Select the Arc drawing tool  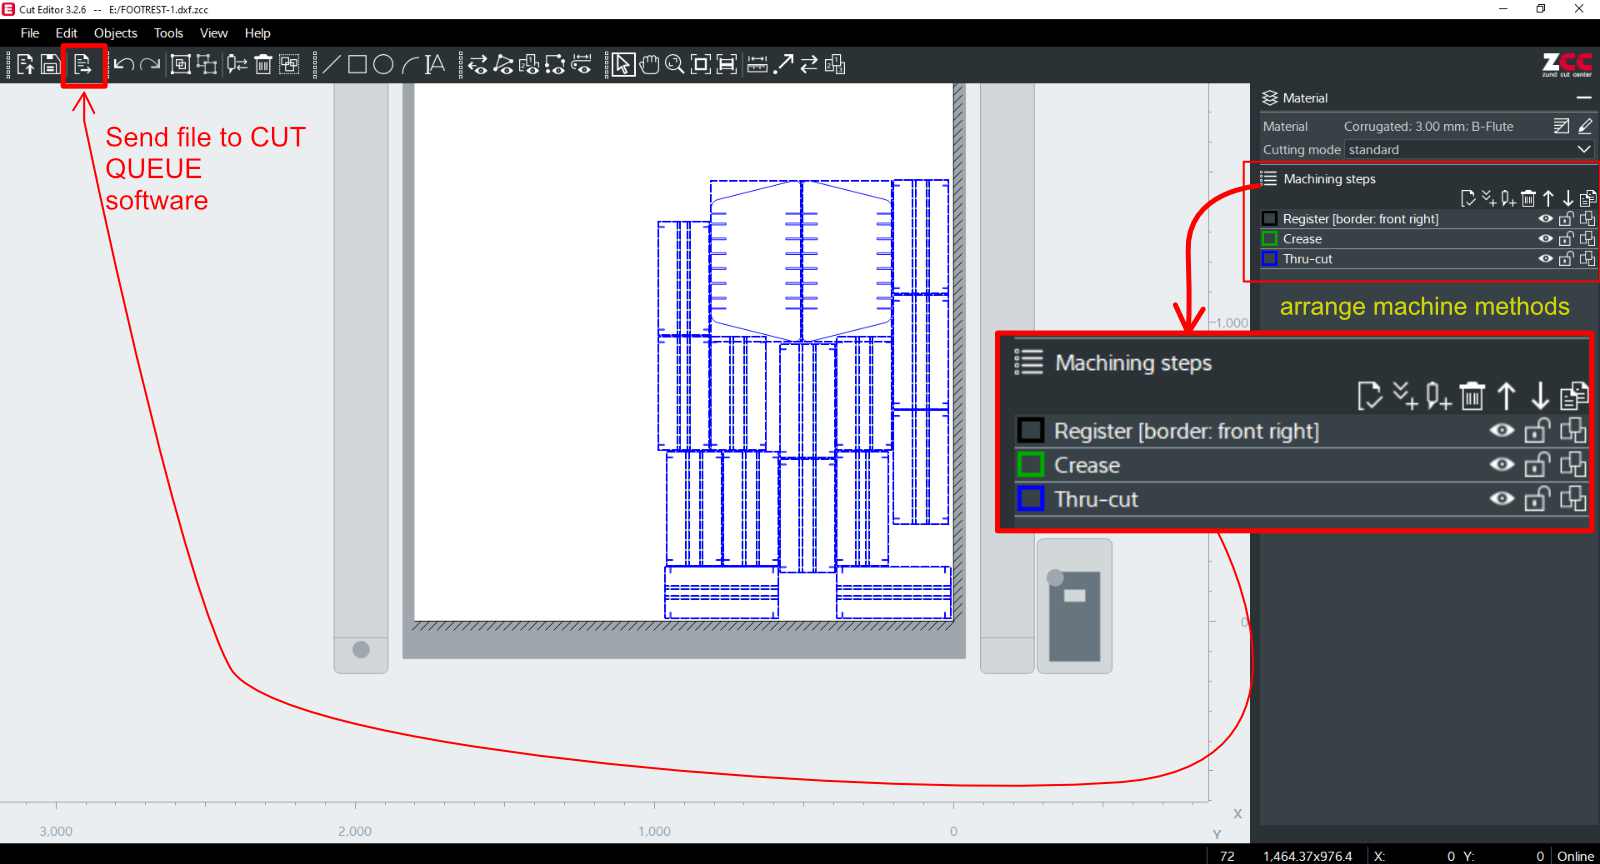coord(409,65)
